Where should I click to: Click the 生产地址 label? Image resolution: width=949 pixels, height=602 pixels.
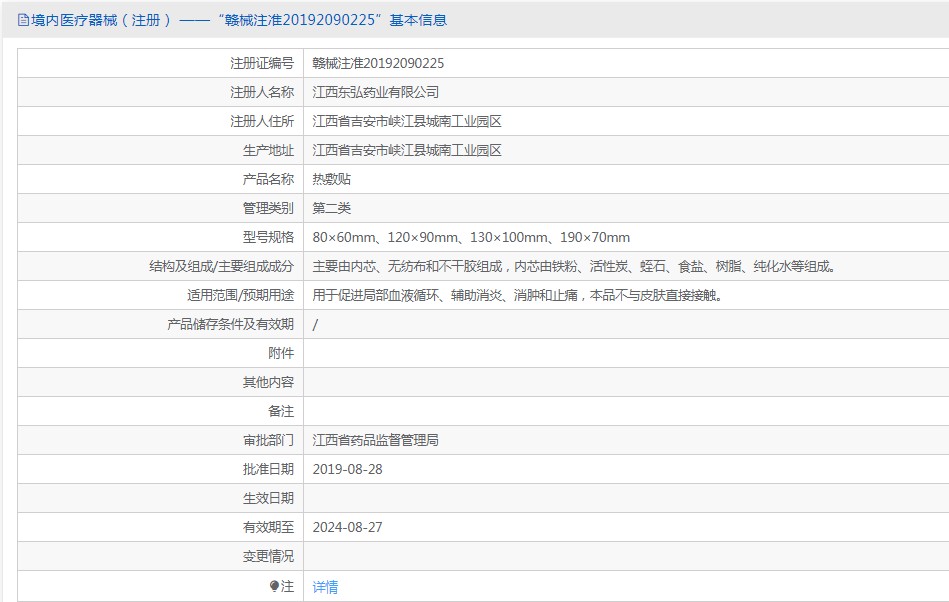pyautogui.click(x=268, y=150)
